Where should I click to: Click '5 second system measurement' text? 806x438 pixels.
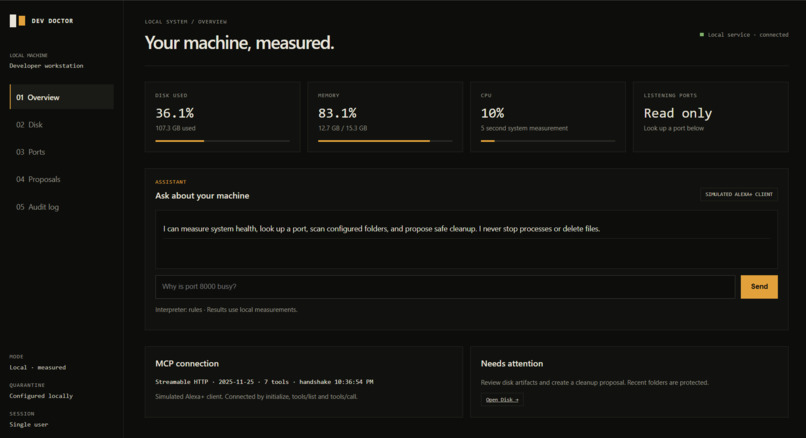[x=524, y=128]
